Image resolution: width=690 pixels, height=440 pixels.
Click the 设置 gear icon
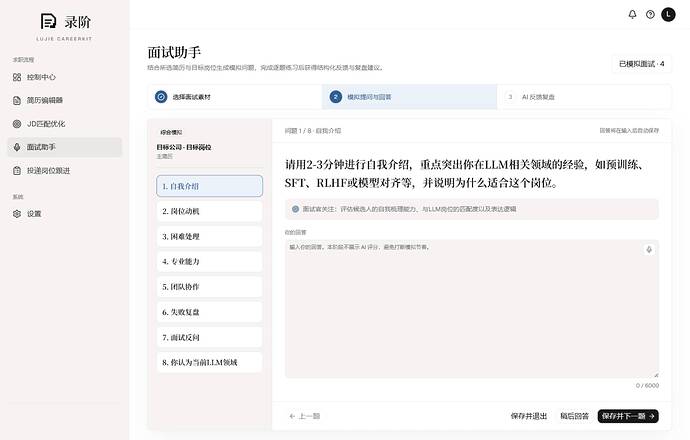point(17,213)
